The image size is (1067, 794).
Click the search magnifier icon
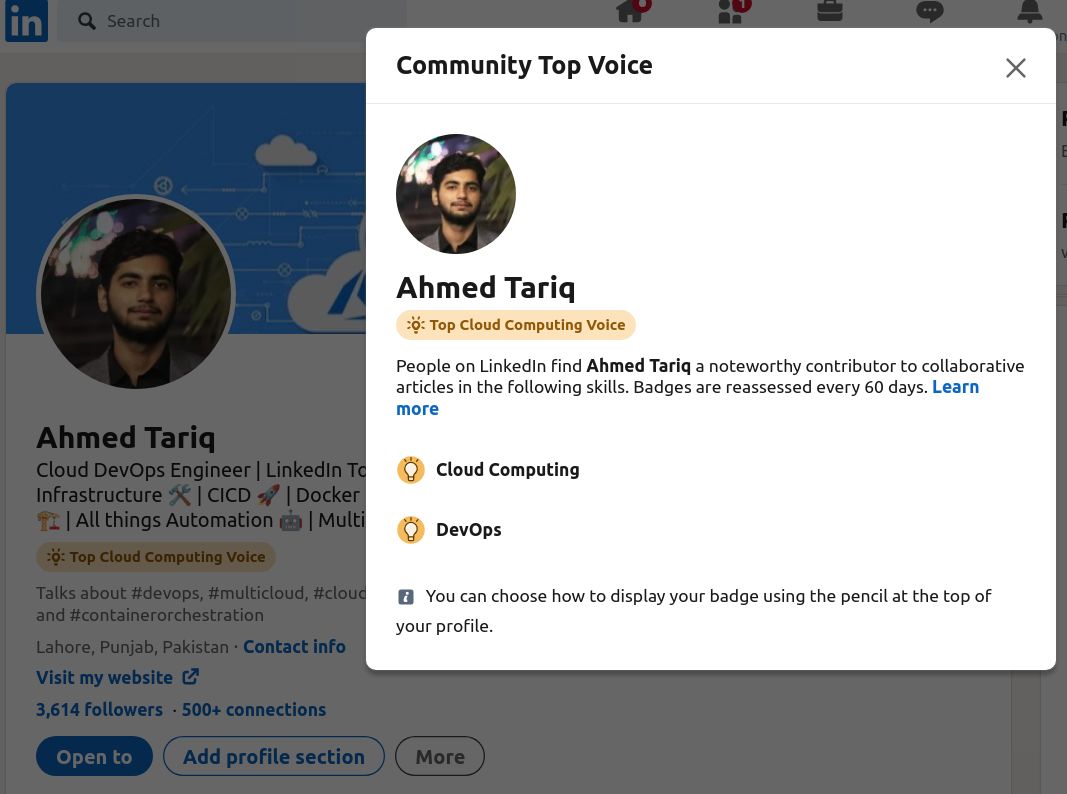click(86, 21)
